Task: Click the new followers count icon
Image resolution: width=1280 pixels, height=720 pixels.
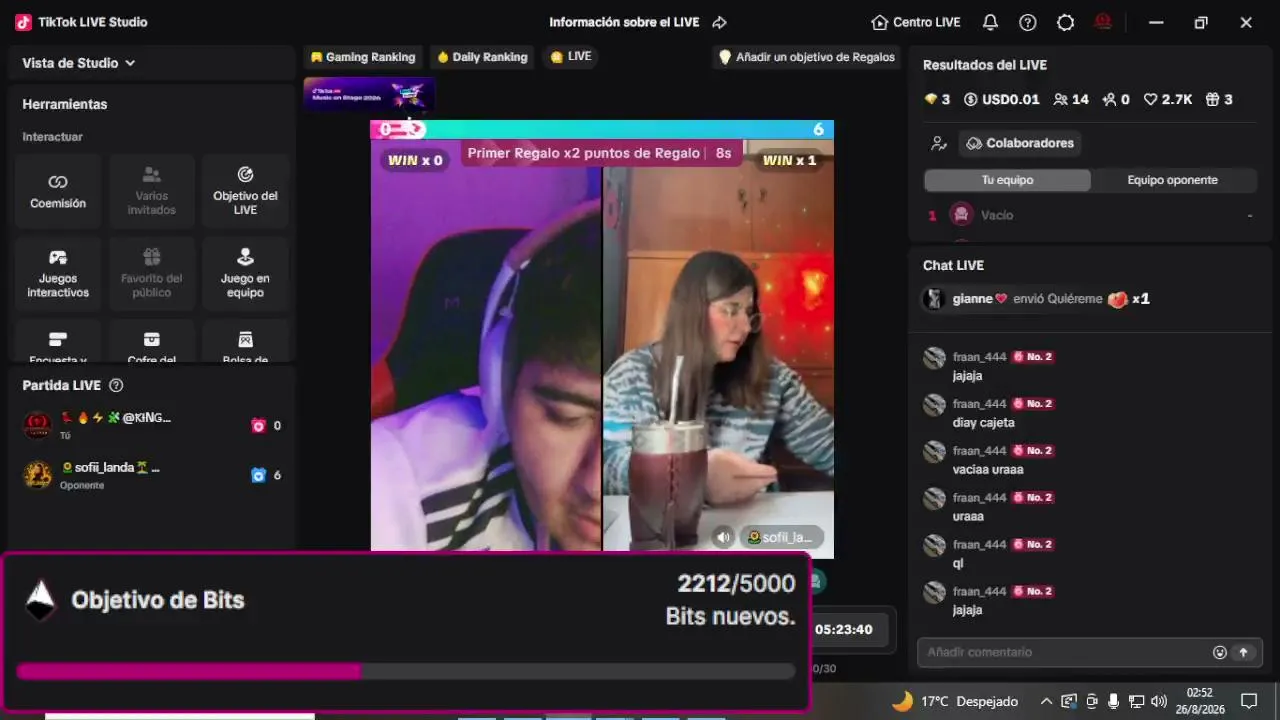Action: coord(1109,99)
